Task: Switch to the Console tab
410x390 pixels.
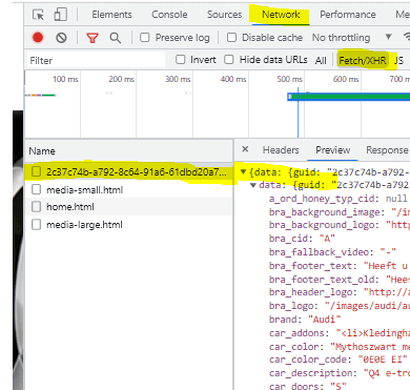Action: coord(169,14)
